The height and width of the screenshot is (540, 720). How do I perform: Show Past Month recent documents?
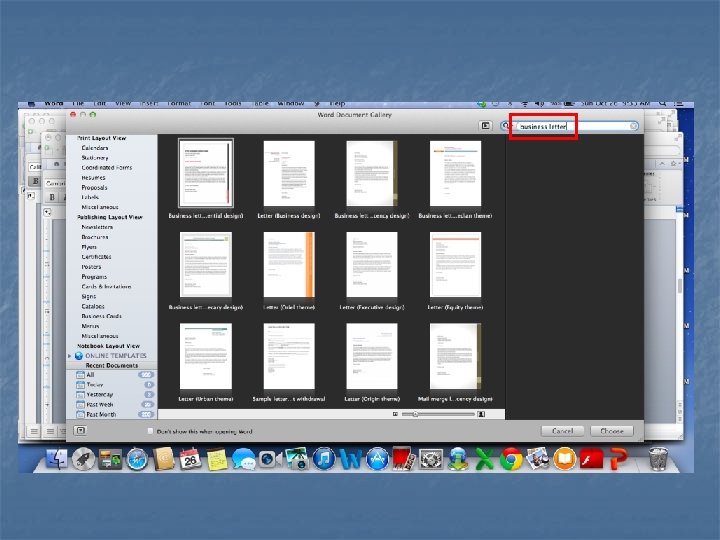pos(101,414)
